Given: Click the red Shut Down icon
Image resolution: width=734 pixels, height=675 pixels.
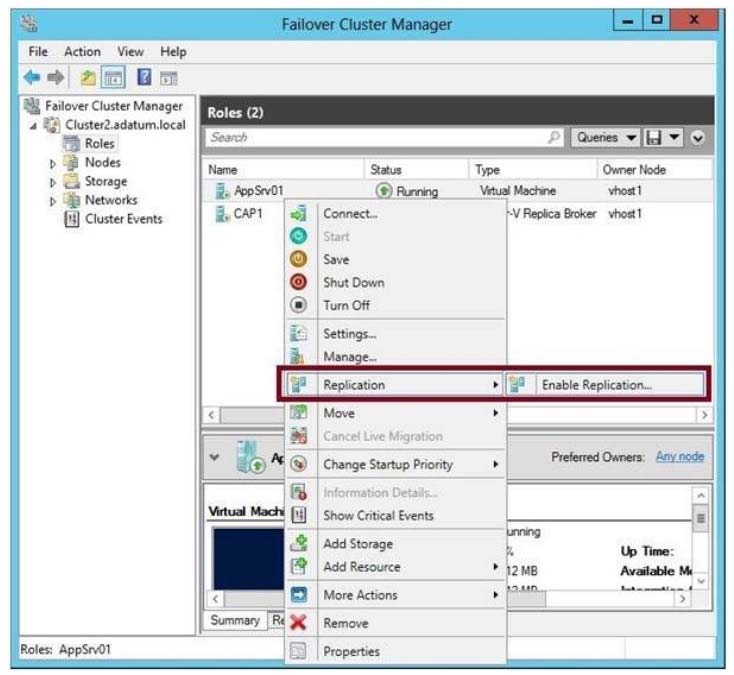Looking at the screenshot, I should [299, 282].
